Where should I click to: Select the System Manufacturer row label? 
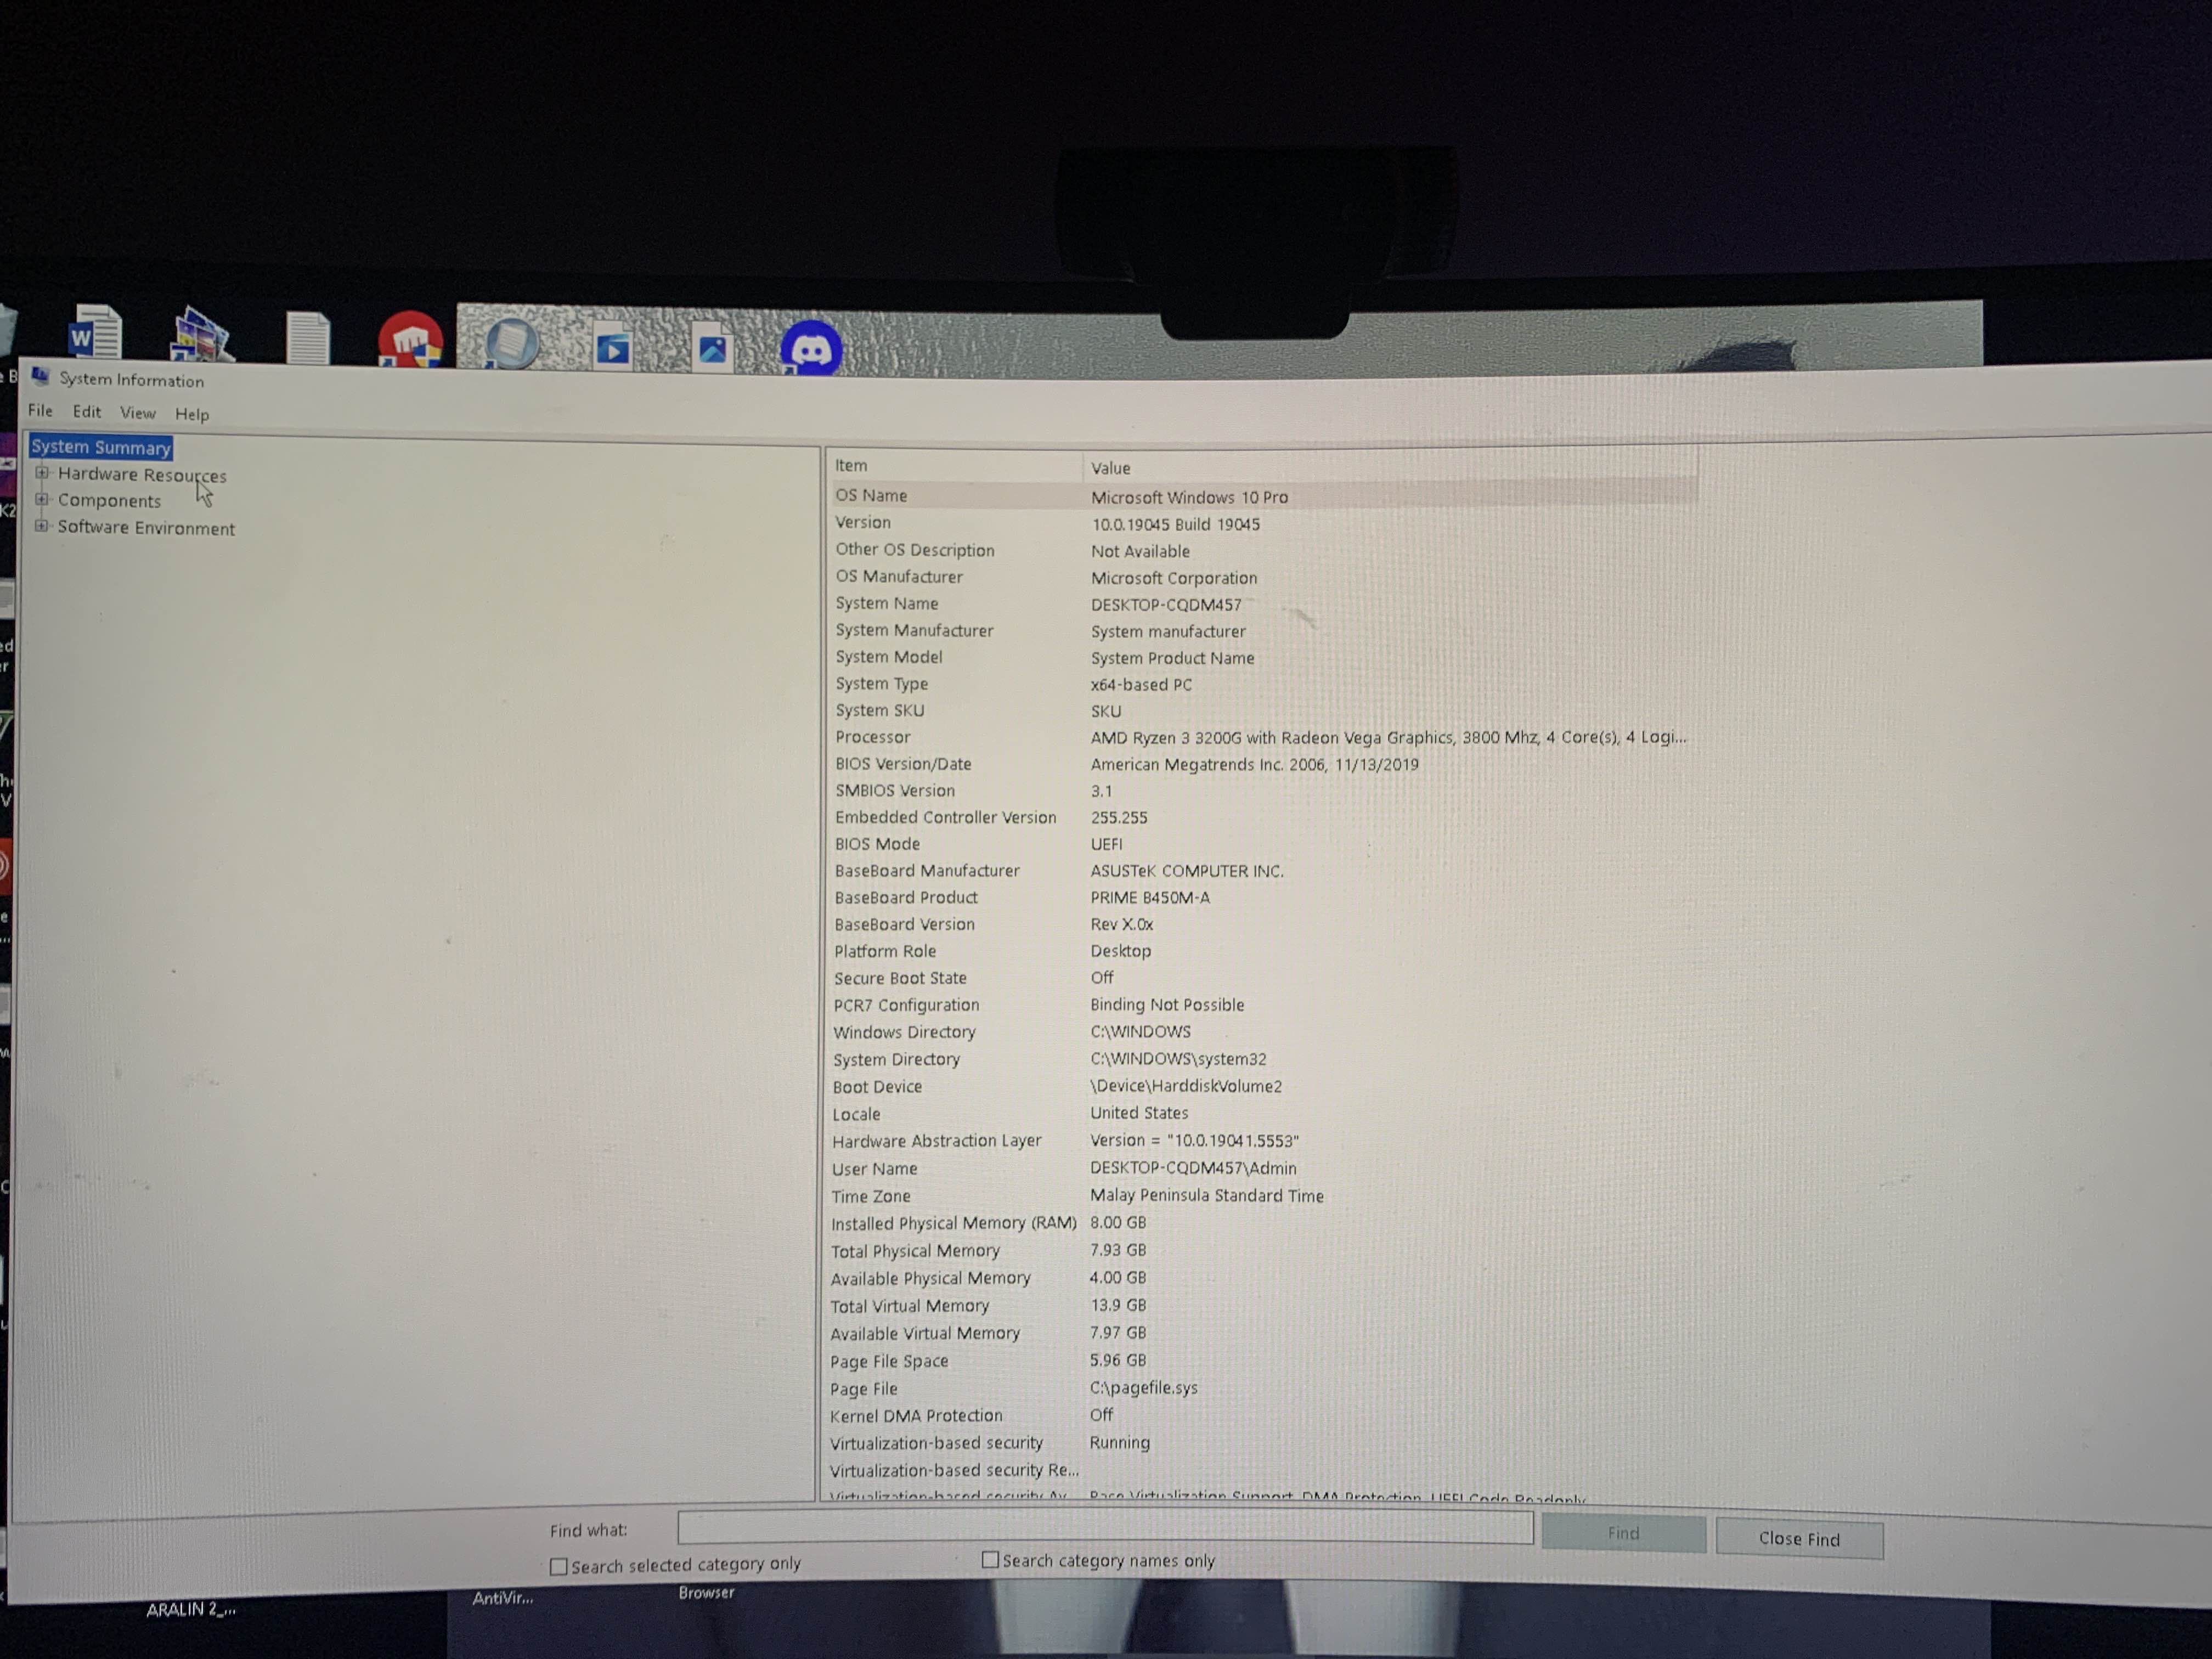coord(915,630)
